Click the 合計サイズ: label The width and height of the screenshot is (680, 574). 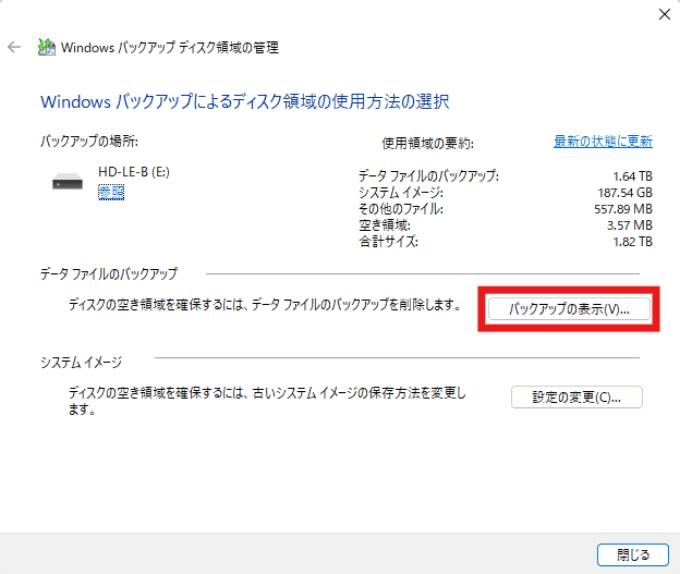[388, 241]
